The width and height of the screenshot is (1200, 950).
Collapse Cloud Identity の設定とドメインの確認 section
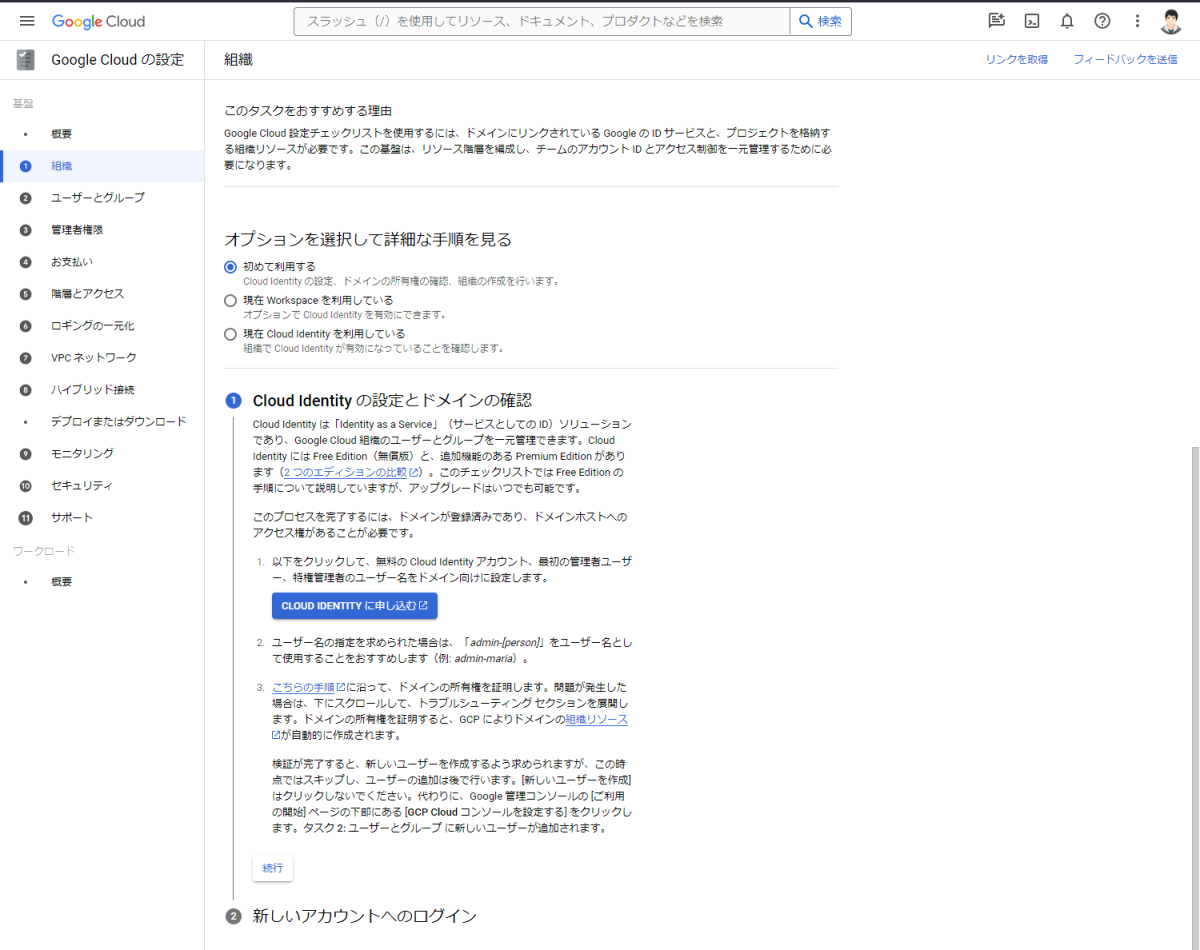[x=392, y=401]
